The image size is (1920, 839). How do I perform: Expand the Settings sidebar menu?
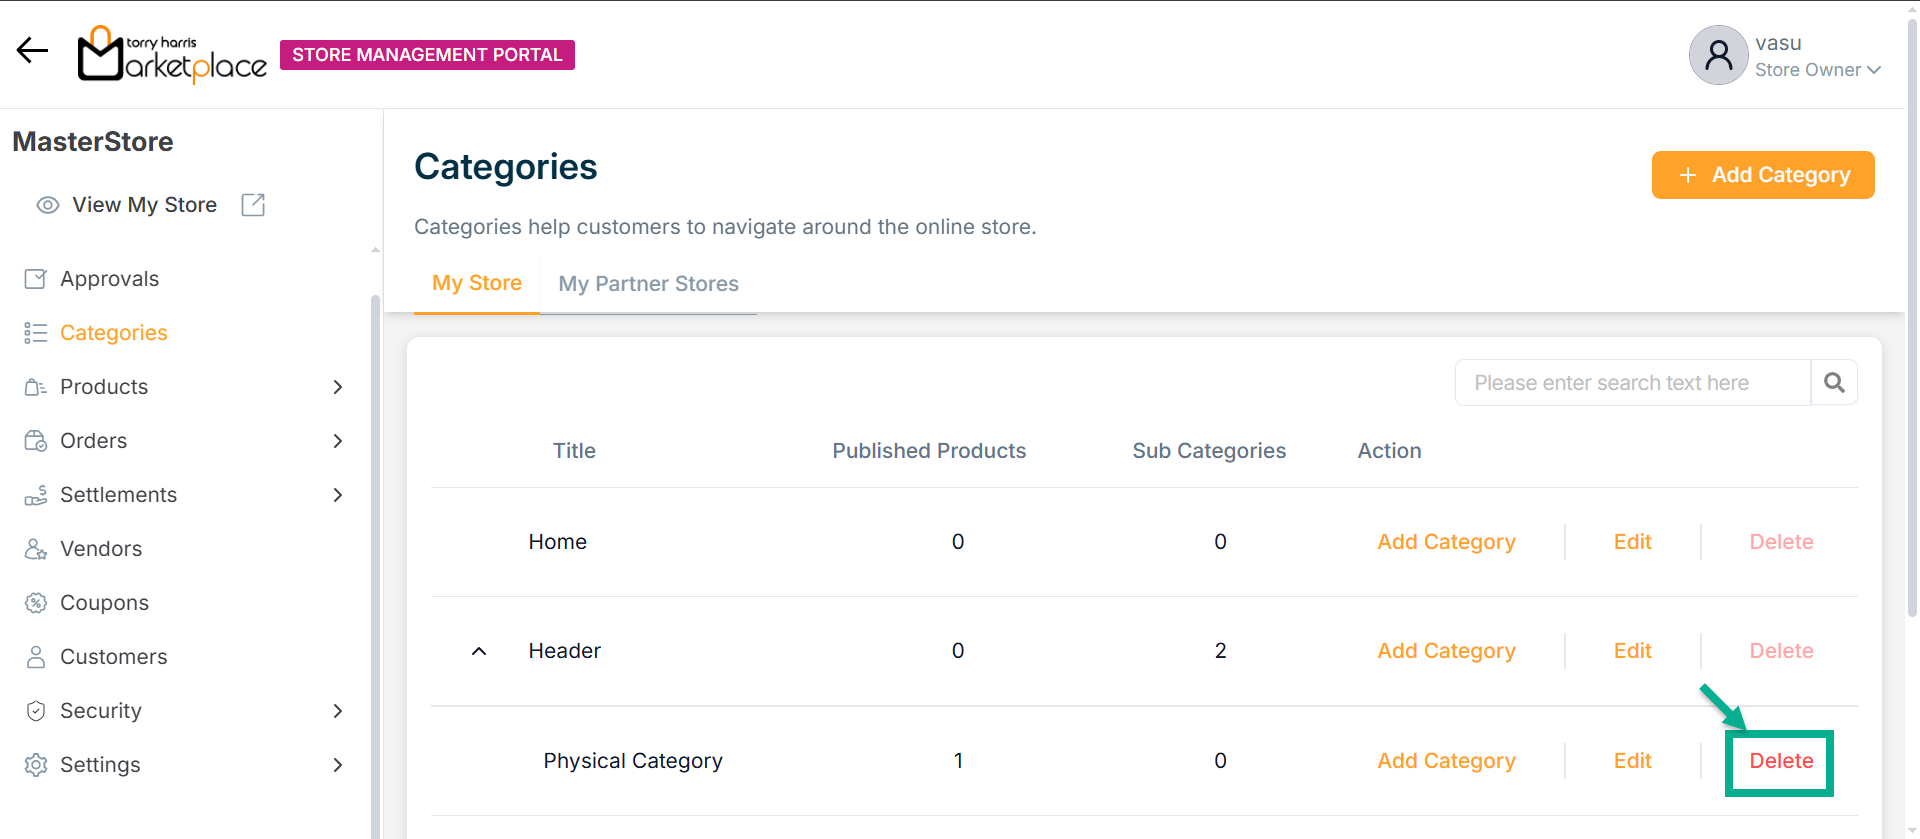pos(338,765)
